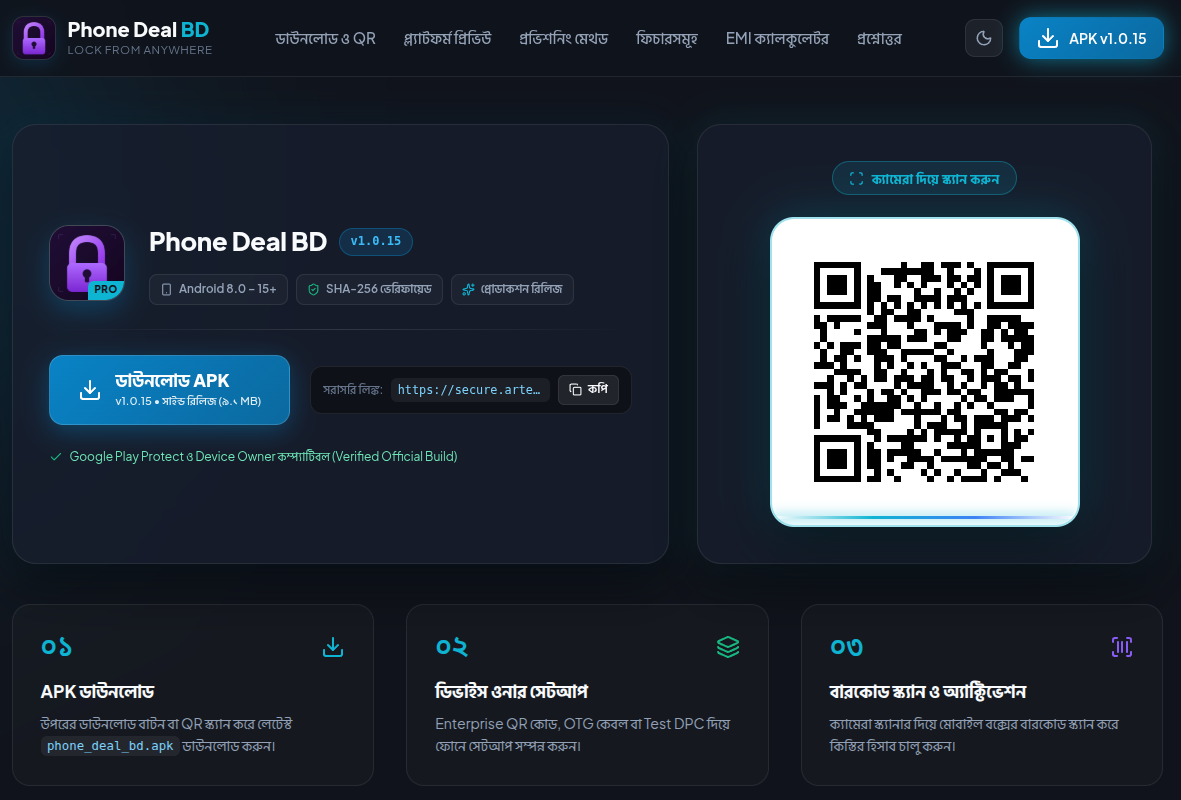Toggle dark mode with the moon icon
Viewport: 1181px width, 800px height.
tap(984, 38)
